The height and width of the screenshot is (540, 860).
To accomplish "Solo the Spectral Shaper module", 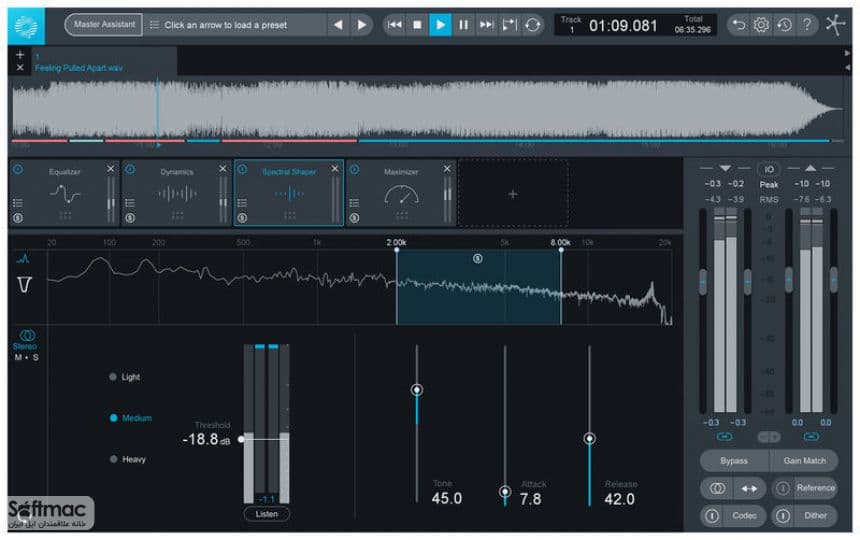I will 242,218.
